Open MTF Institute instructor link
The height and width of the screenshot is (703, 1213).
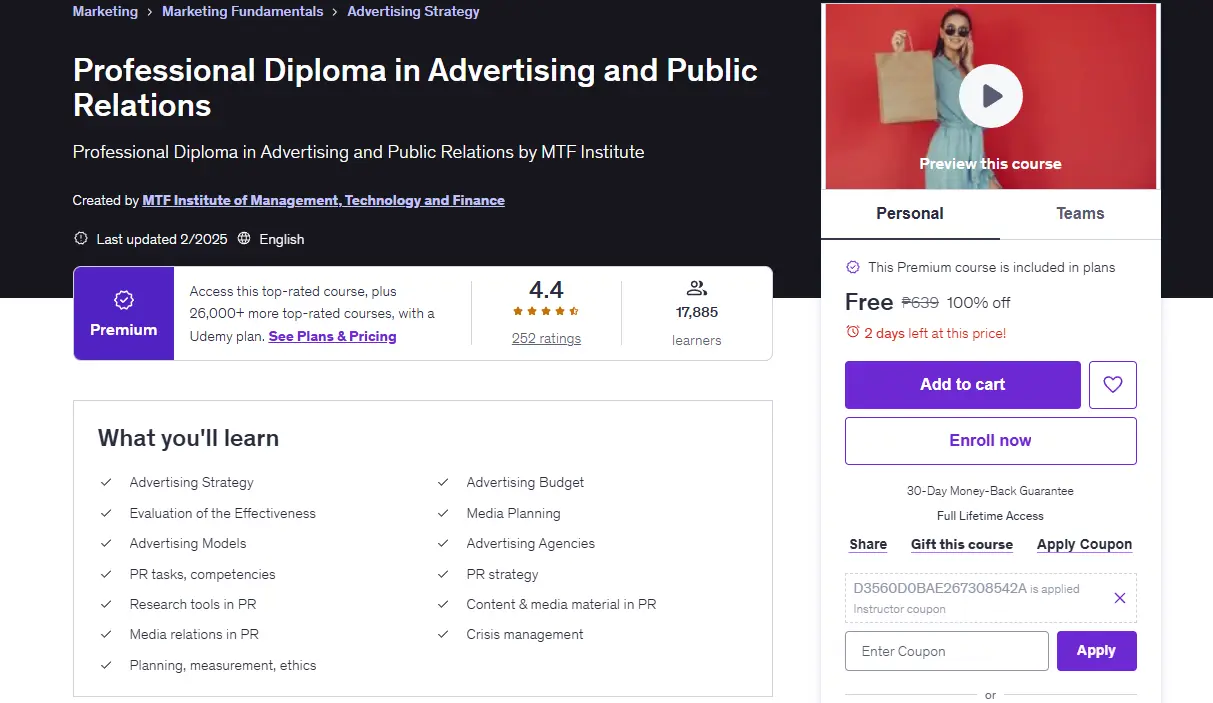tap(324, 200)
